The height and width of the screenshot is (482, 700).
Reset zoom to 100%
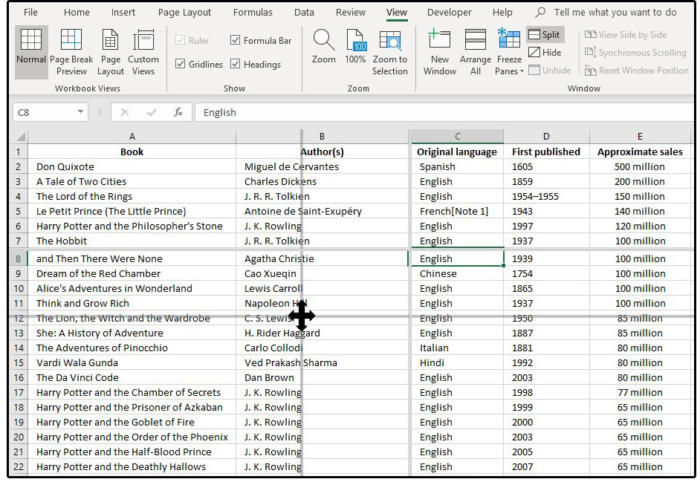(x=355, y=46)
